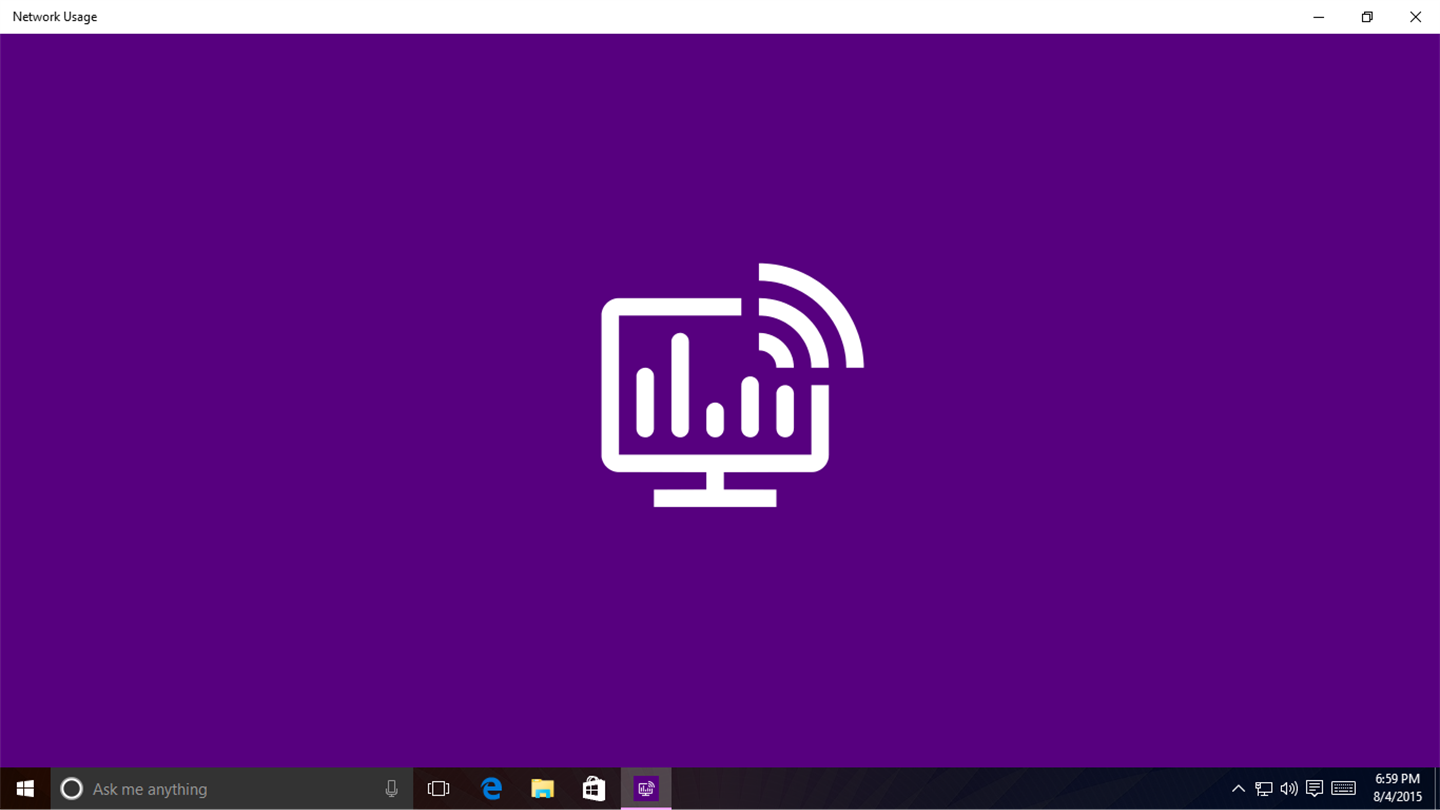
Task: Activate the Cortana microphone icon
Action: click(x=391, y=789)
